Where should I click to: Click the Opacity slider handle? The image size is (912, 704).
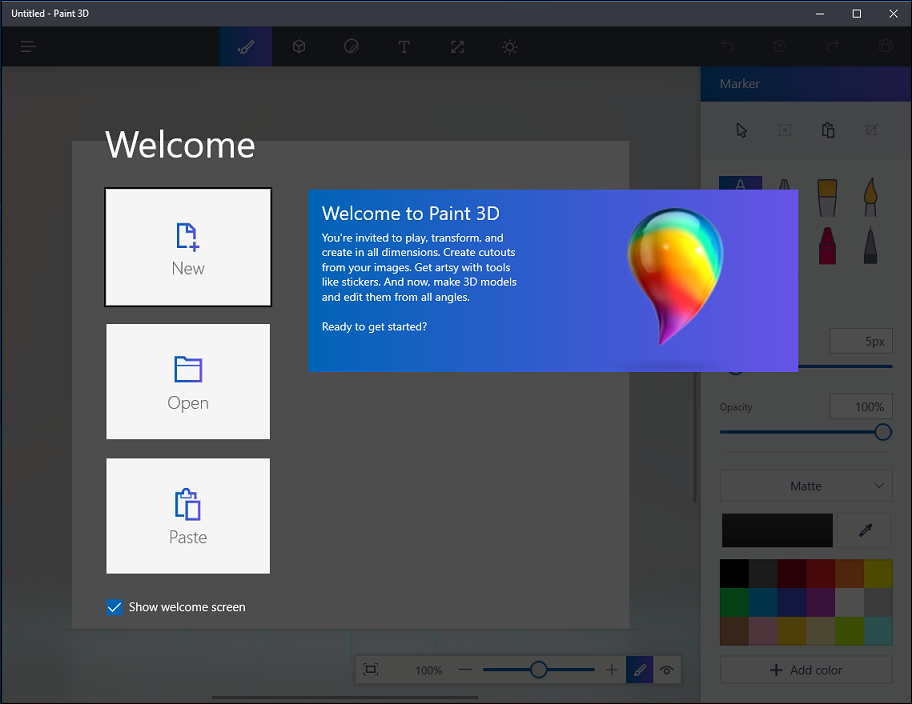(883, 432)
